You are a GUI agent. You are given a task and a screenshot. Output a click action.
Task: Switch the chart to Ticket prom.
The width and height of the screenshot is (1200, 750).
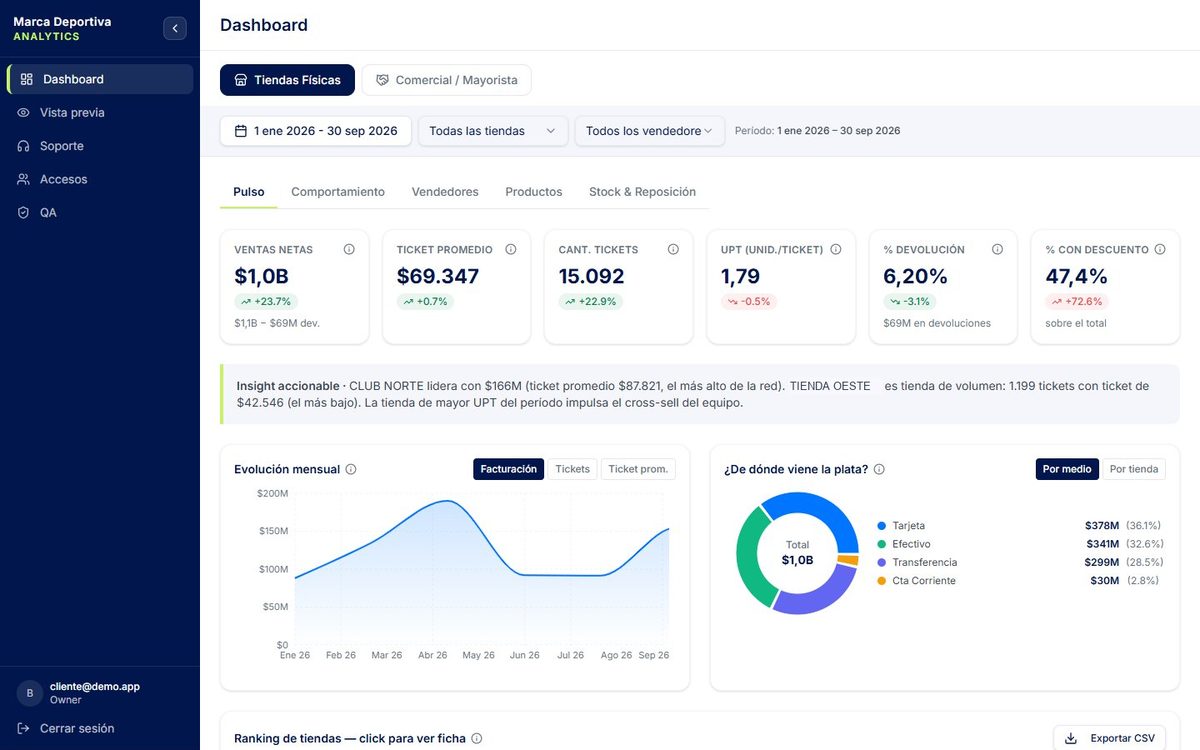pyautogui.click(x=638, y=469)
